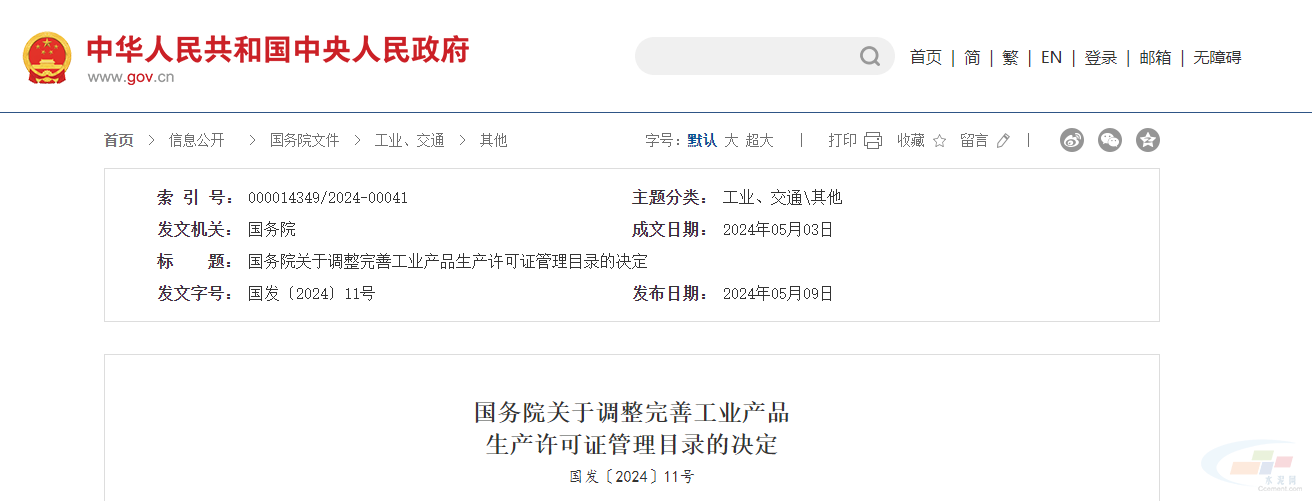Viewport: 1312px width, 501px height.
Task: Click the search magnifier icon
Action: [x=870, y=56]
